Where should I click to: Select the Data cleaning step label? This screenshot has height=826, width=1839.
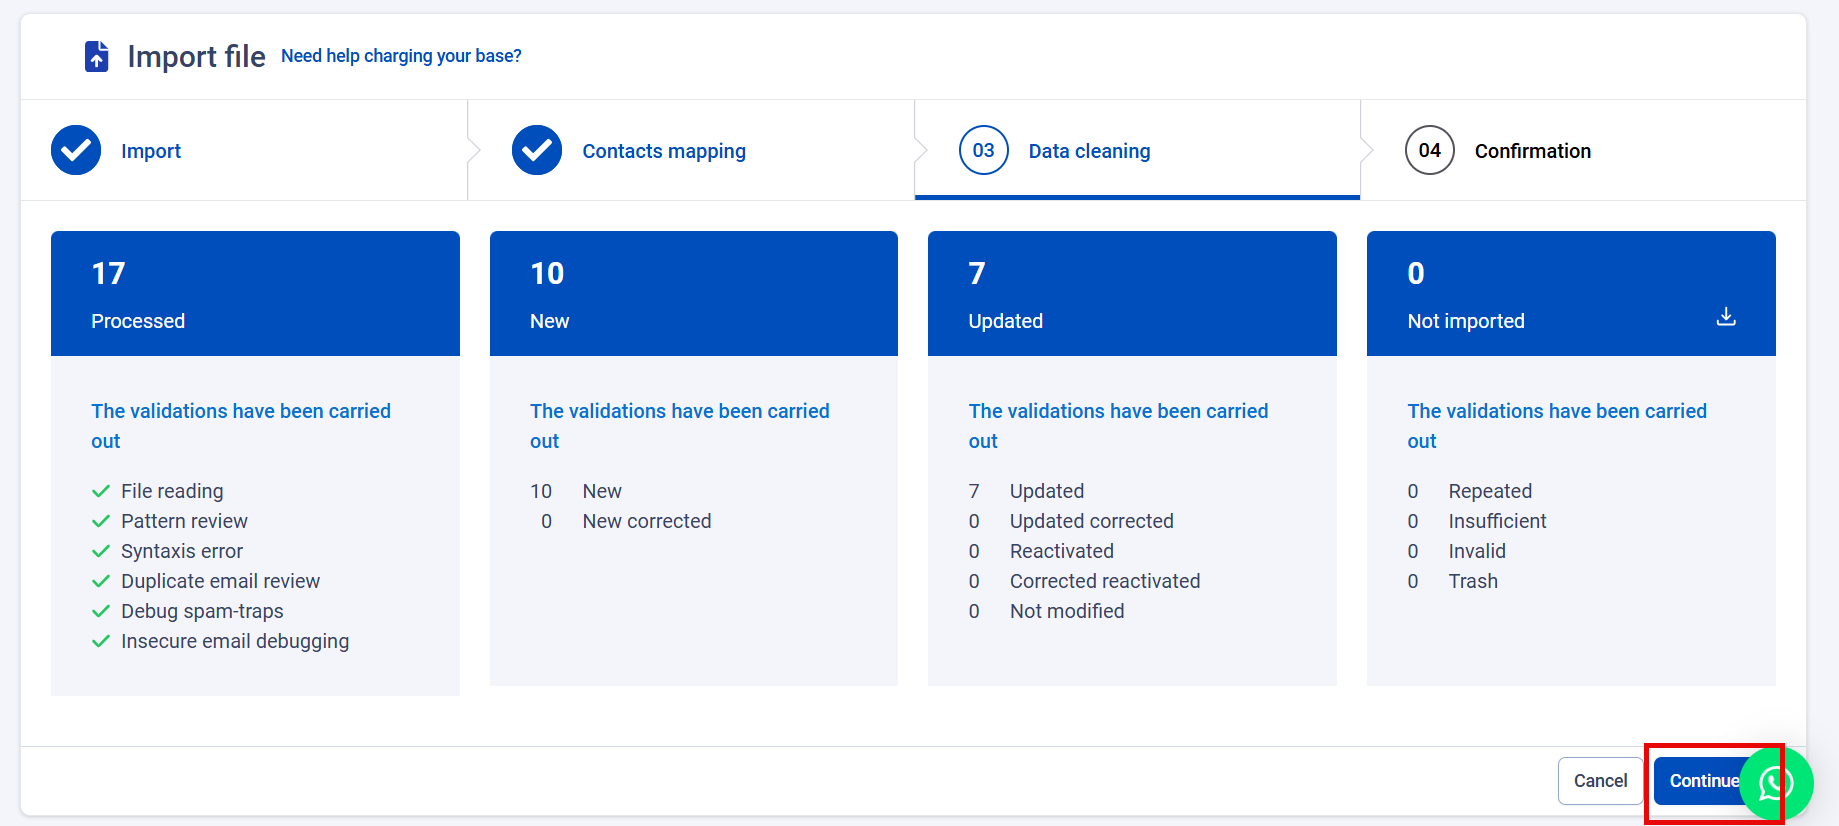(1089, 151)
